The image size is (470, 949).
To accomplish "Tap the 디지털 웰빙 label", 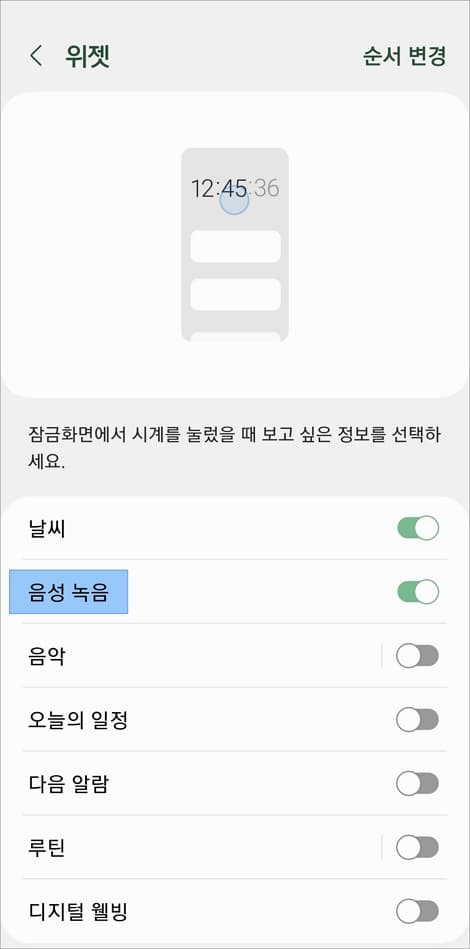I will pyautogui.click(x=78, y=911).
